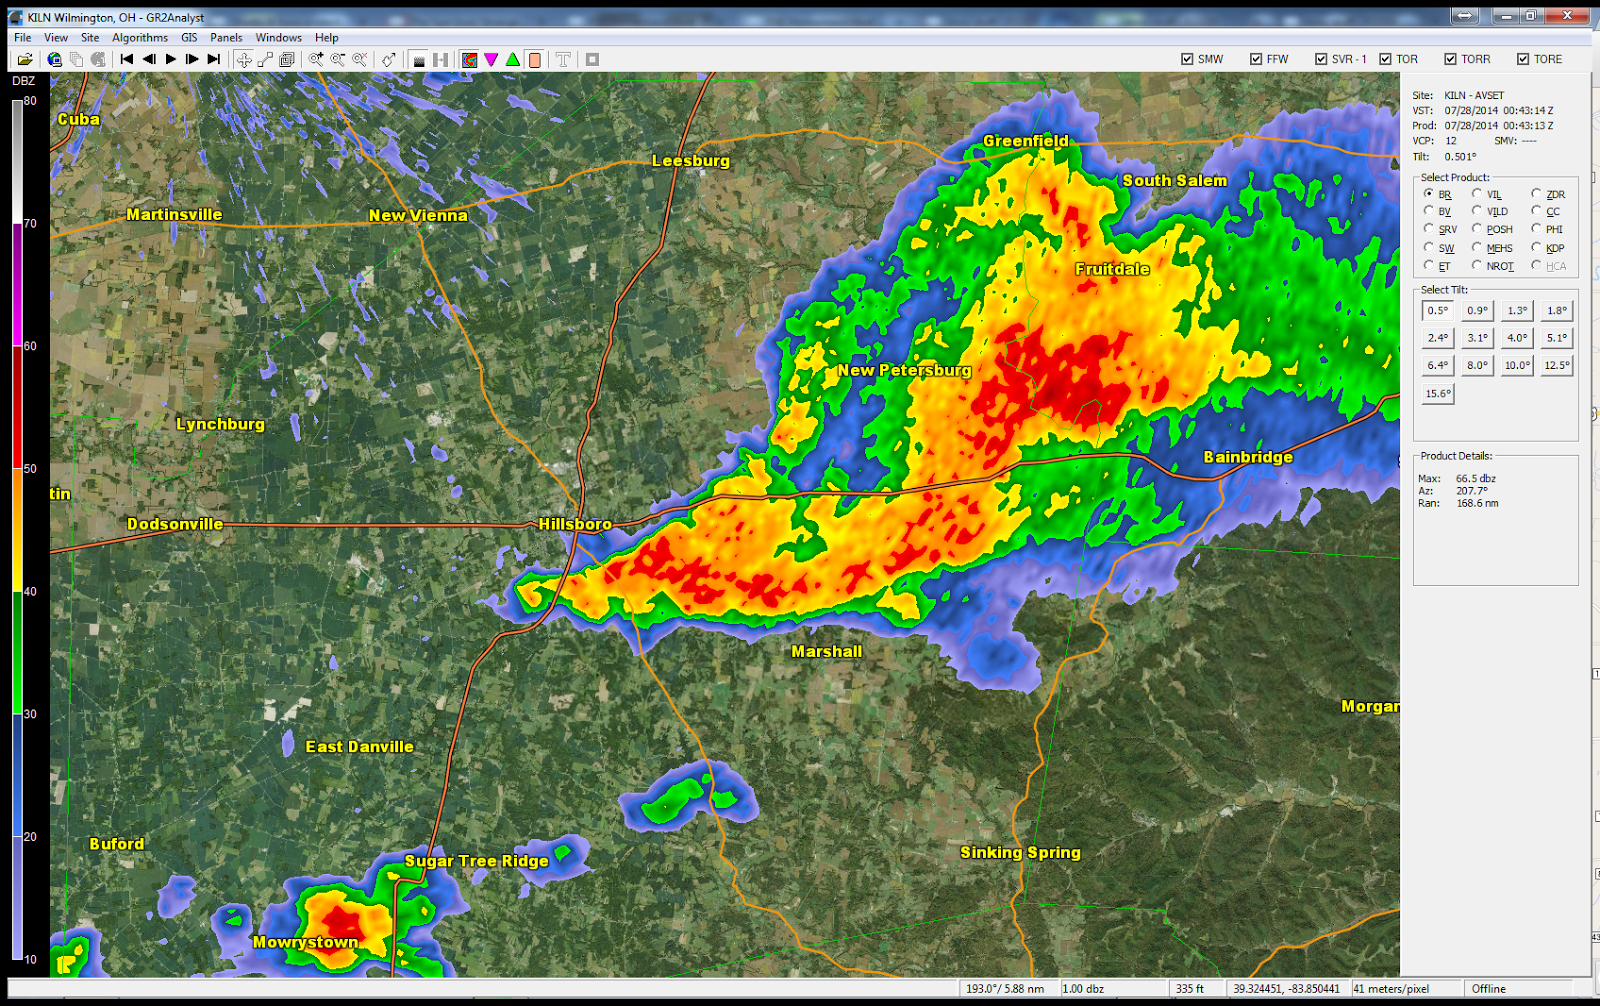
Task: Uncheck the SMW warning checkbox
Action: (1186, 58)
